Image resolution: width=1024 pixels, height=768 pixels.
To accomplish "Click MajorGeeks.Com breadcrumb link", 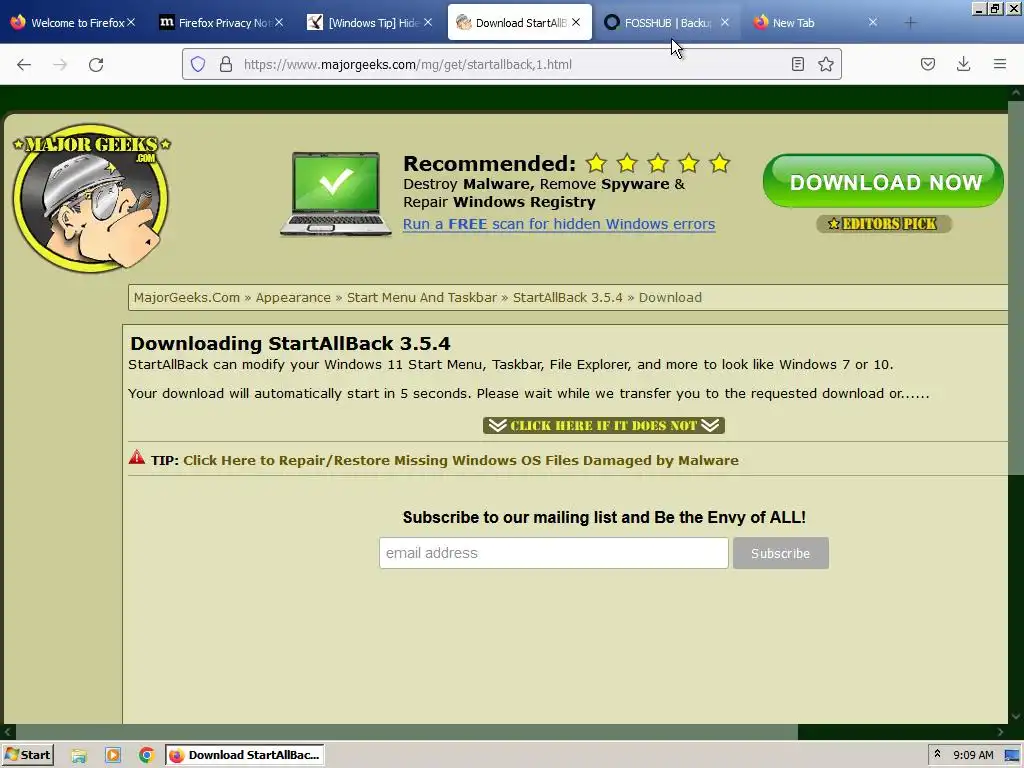I will pos(187,298).
